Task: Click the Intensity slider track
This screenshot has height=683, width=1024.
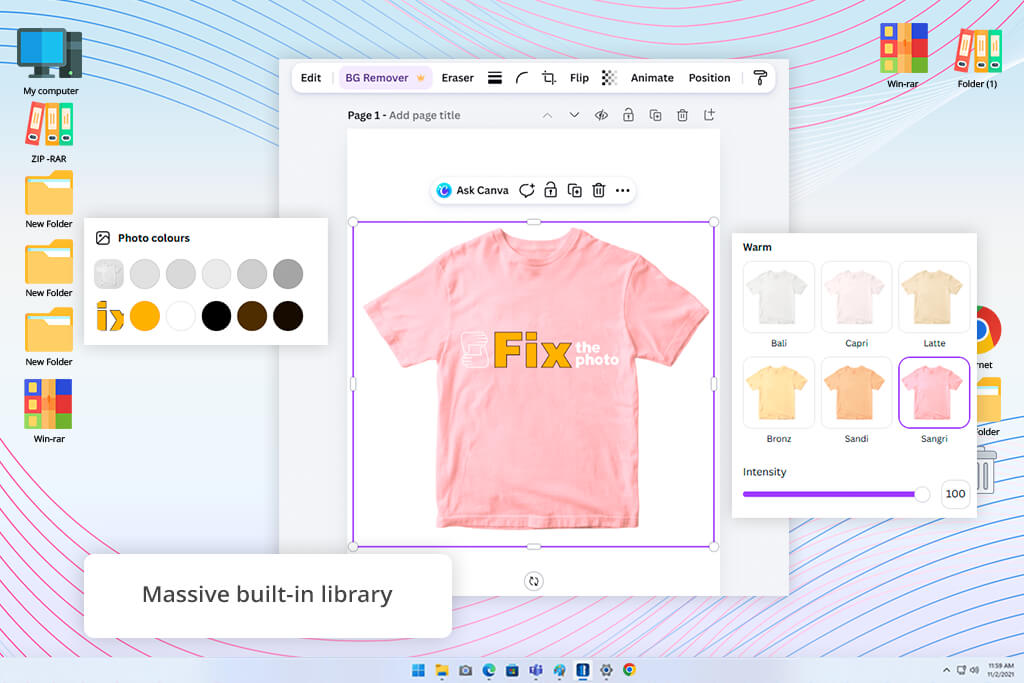Action: (x=836, y=494)
